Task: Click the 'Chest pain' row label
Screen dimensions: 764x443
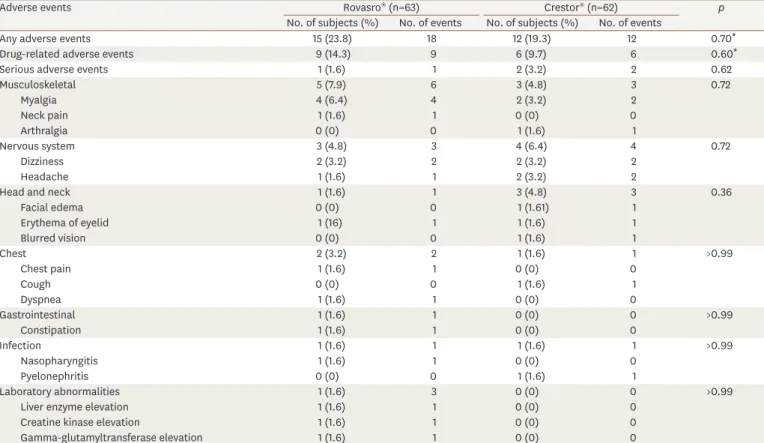Action: click(45, 269)
